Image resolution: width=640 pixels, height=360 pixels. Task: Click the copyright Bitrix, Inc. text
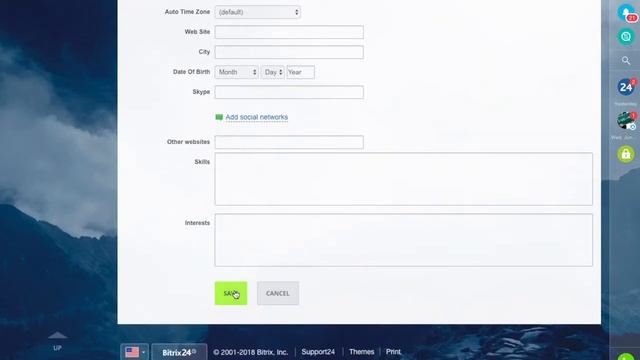251,352
